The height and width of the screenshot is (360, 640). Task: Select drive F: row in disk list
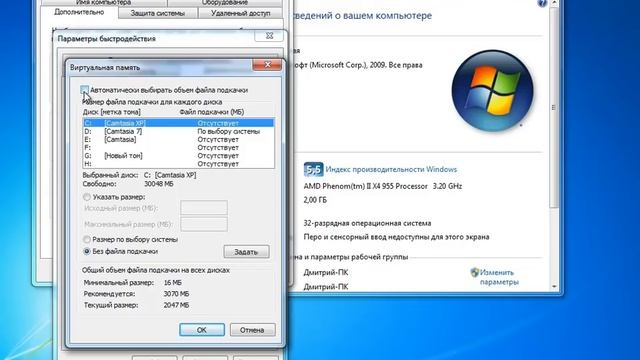(x=178, y=148)
